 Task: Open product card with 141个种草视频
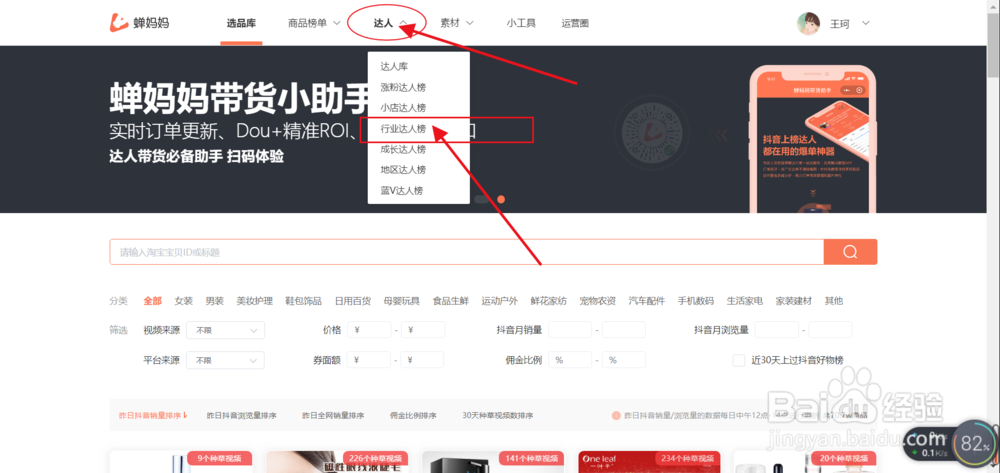point(494,462)
